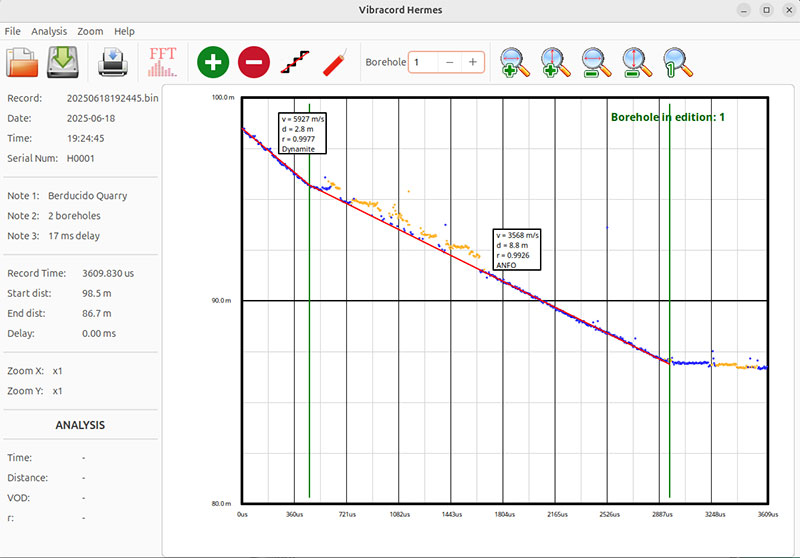
Task: Click the green plus circle icon
Action: tap(212, 62)
